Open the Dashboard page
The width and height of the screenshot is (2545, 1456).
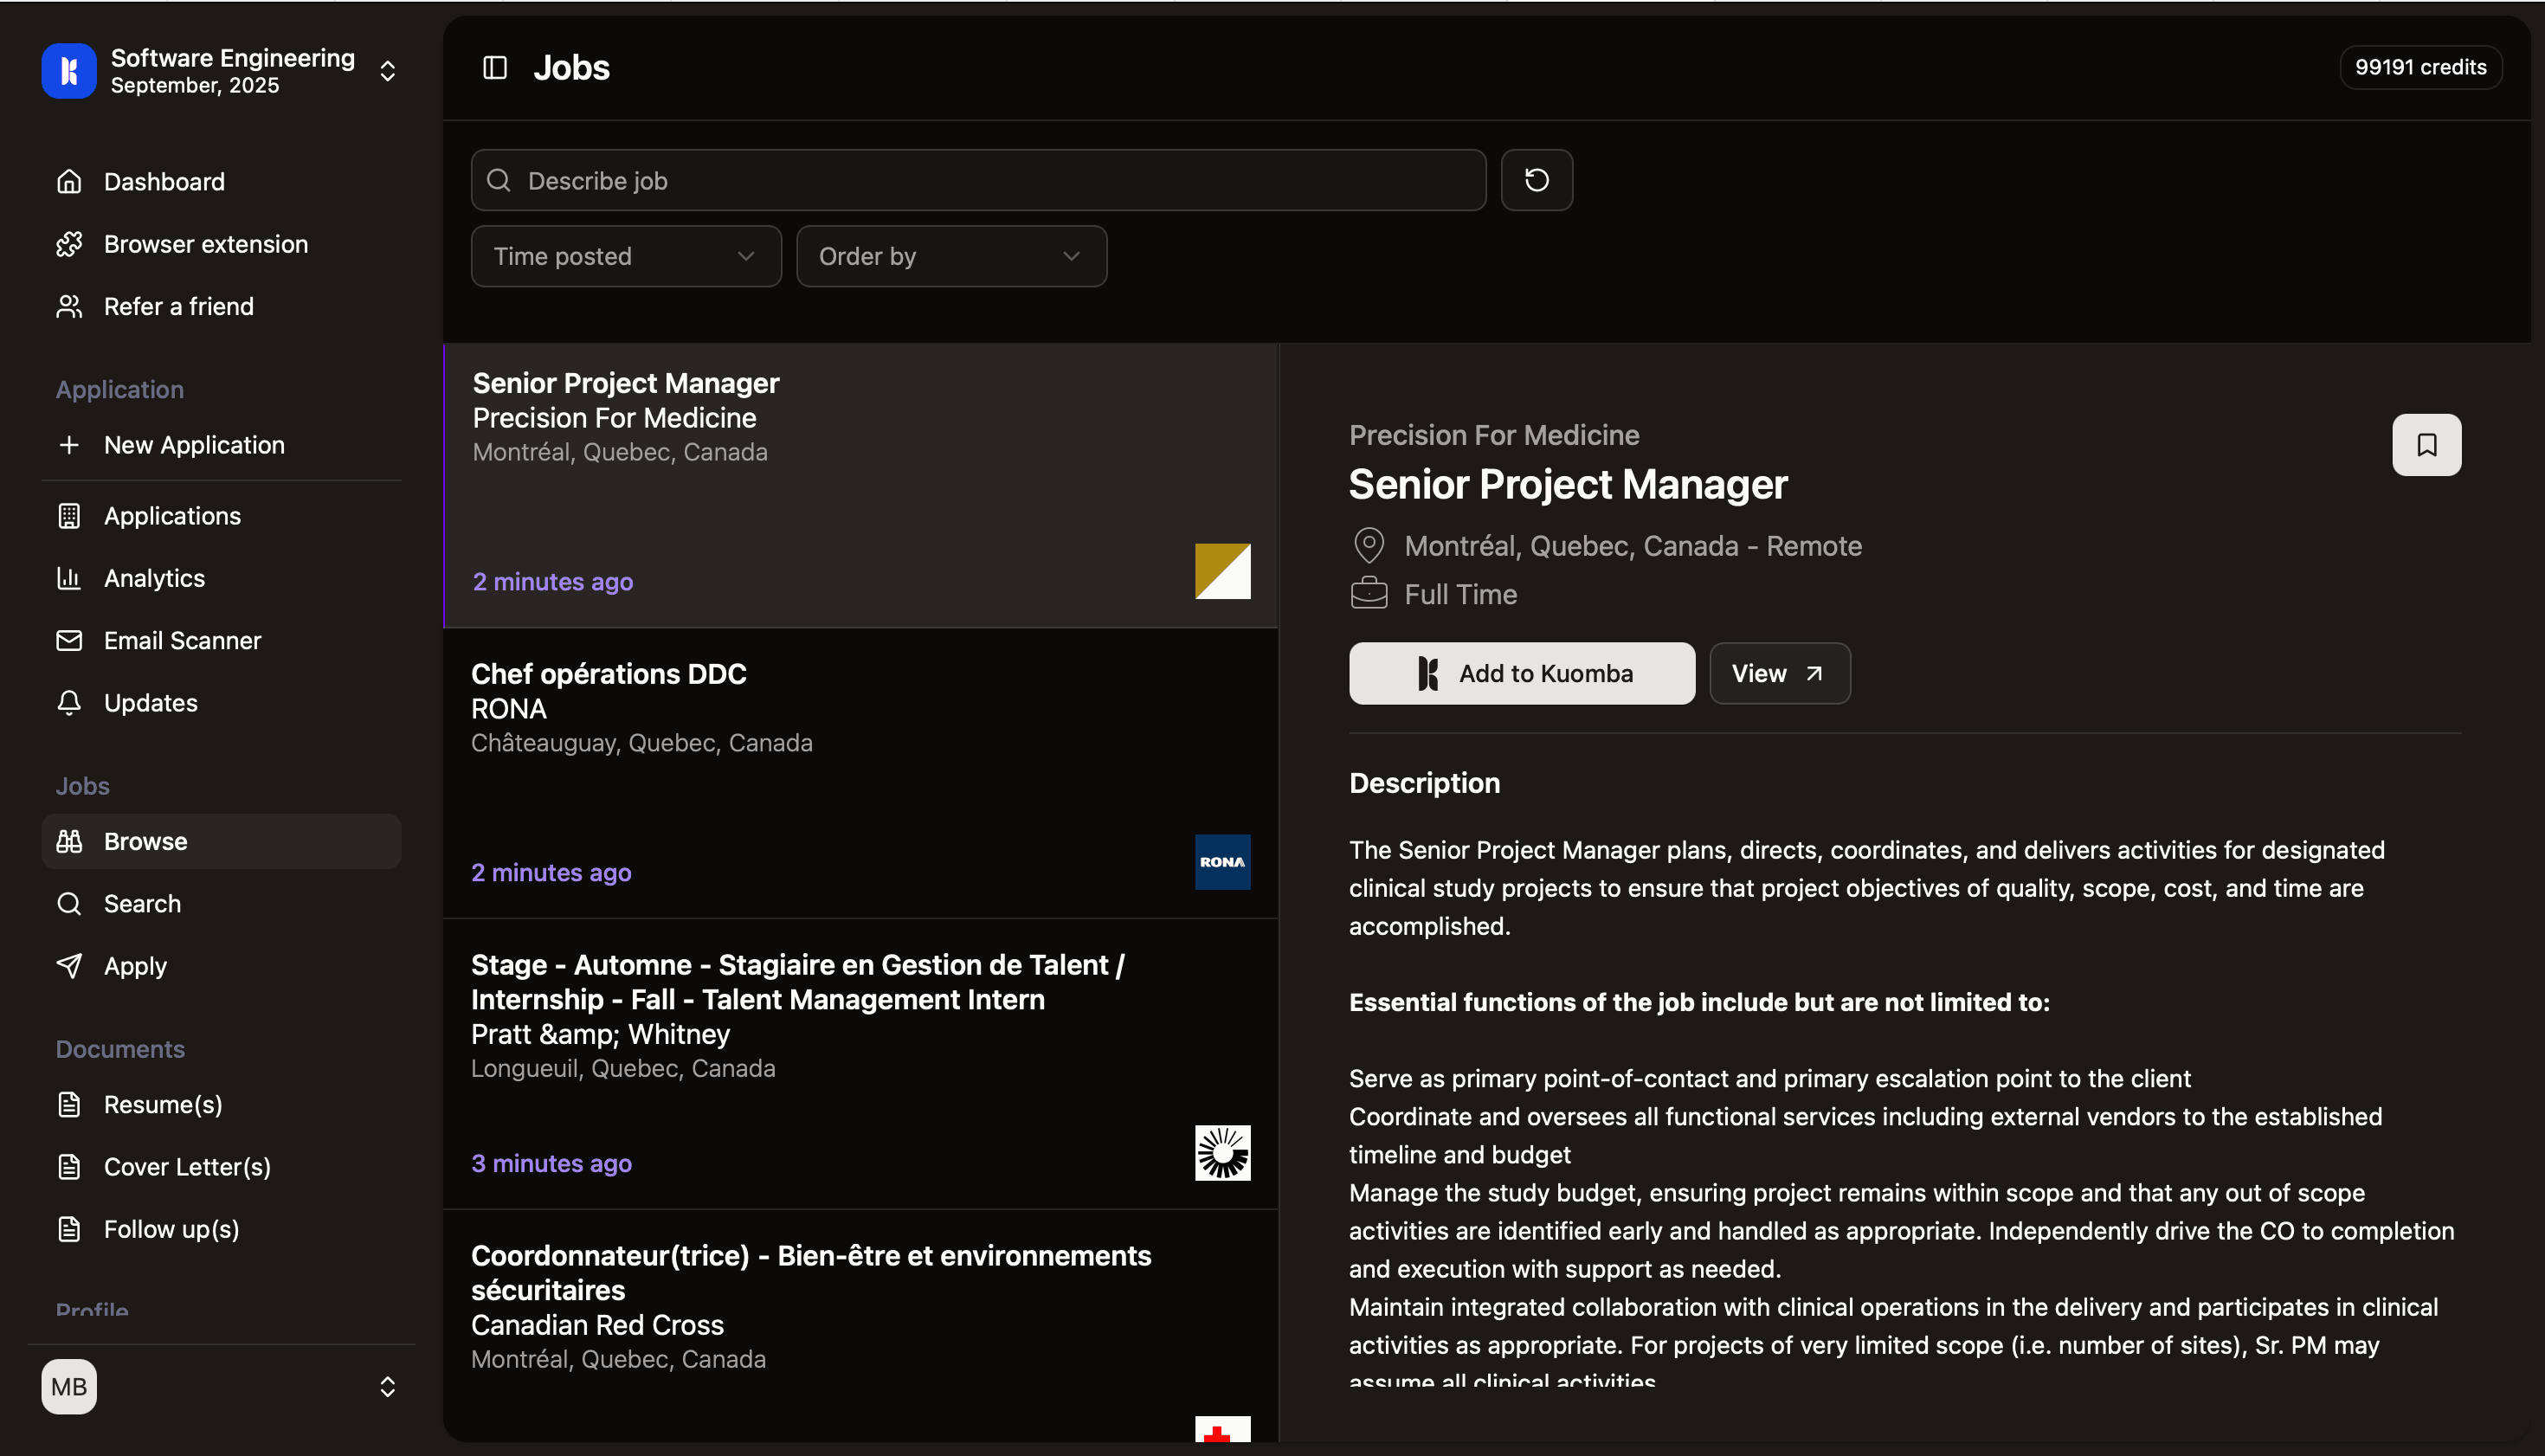click(x=221, y=181)
